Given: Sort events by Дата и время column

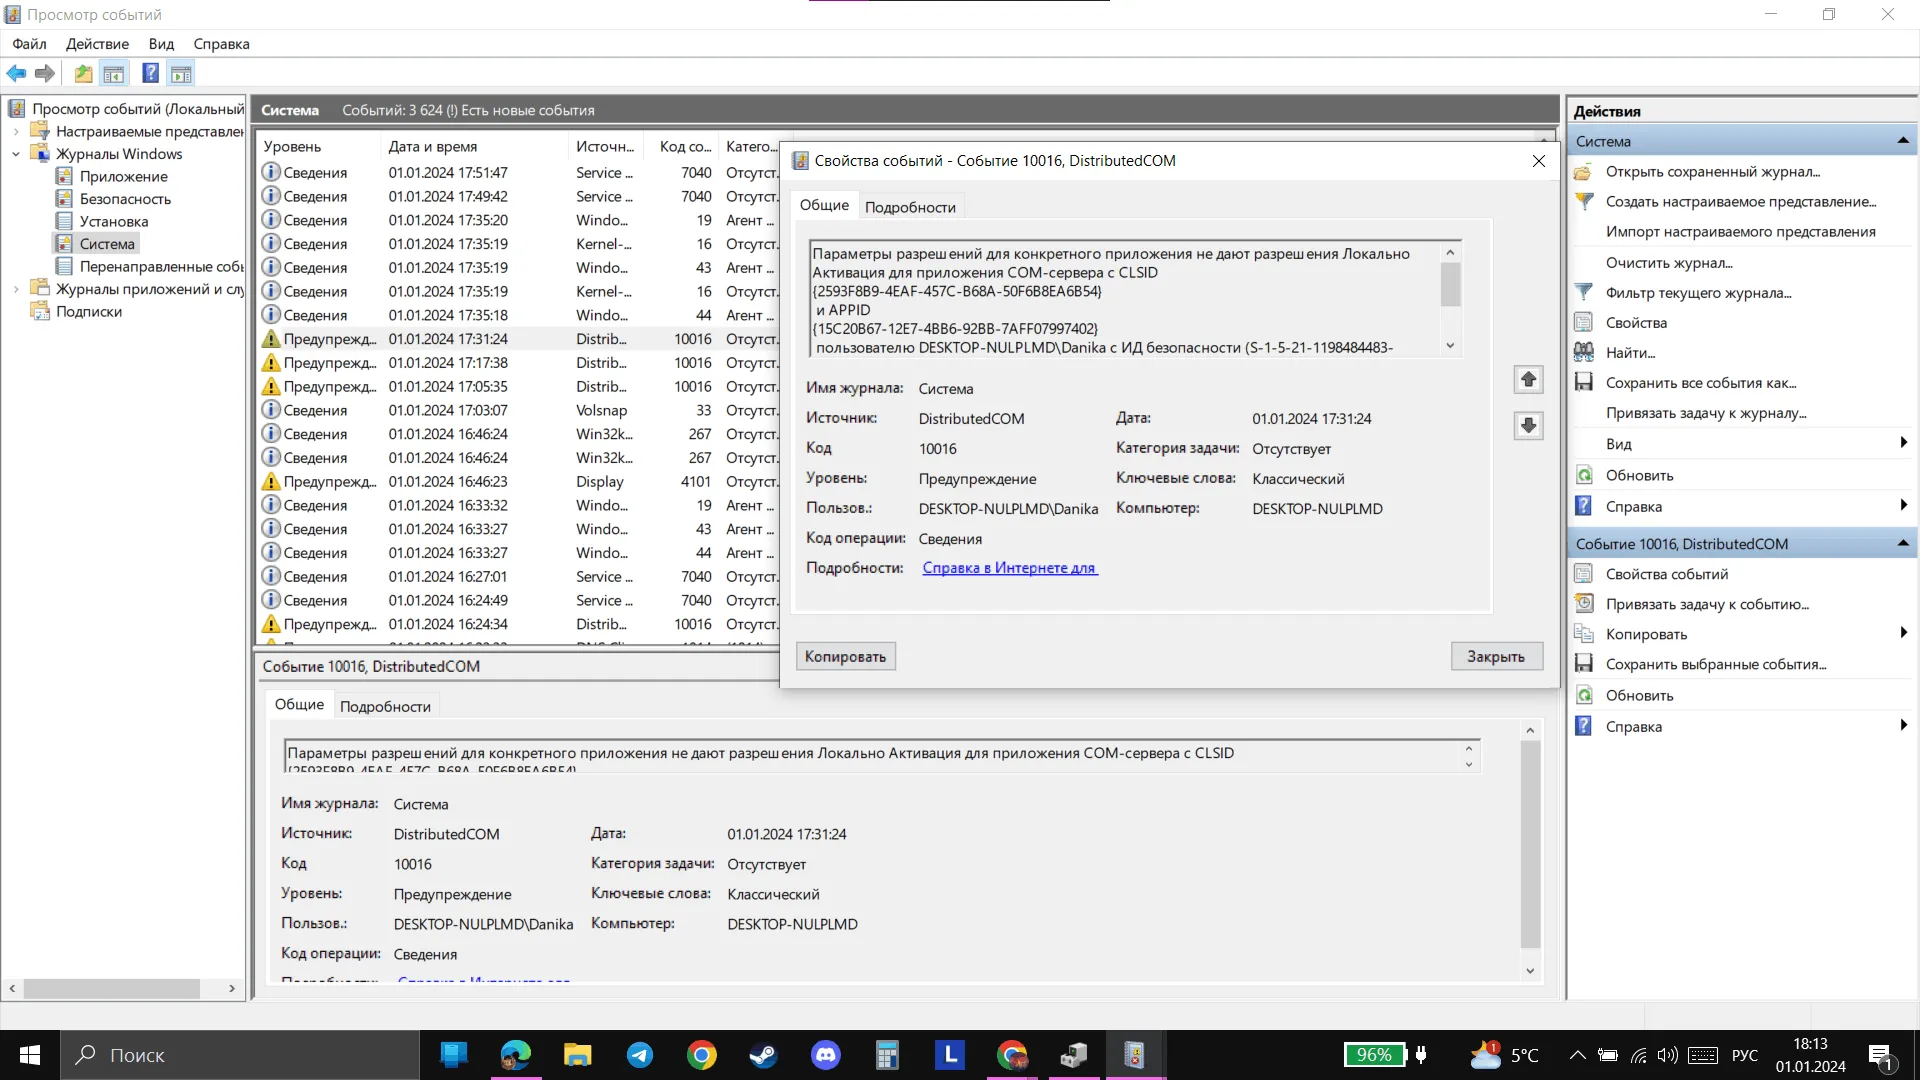Looking at the screenshot, I should tap(474, 146).
